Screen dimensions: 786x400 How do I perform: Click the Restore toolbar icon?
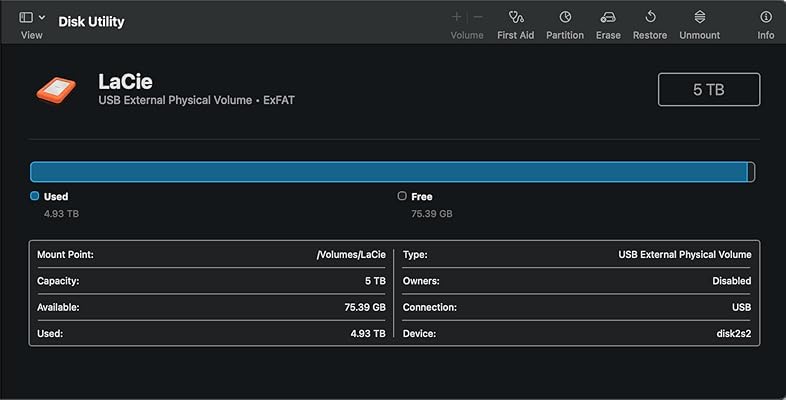tap(650, 18)
